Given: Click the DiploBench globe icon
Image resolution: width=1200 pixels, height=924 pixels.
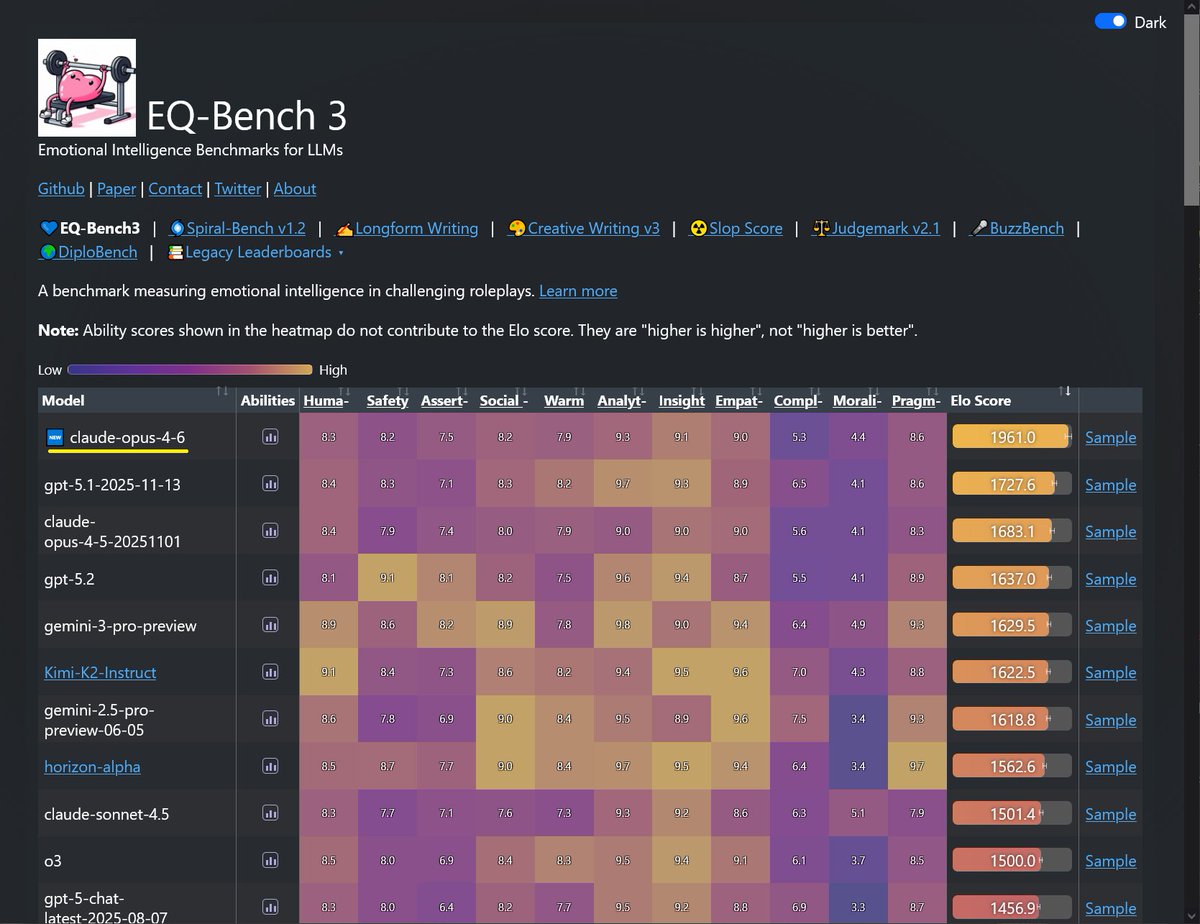Looking at the screenshot, I should (46, 252).
